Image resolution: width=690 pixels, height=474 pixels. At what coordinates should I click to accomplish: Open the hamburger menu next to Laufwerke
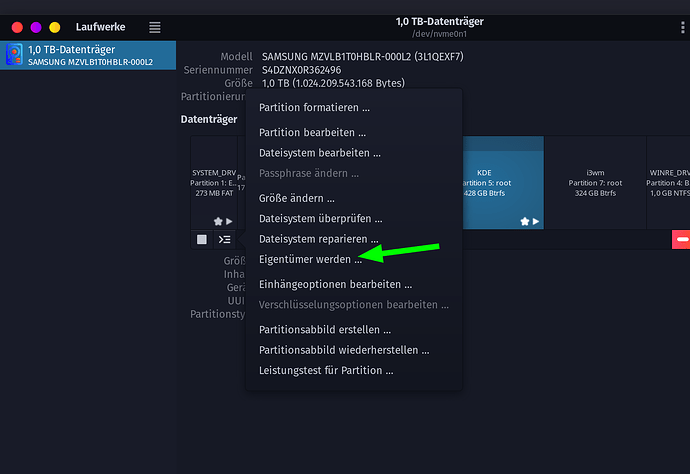pos(154,27)
